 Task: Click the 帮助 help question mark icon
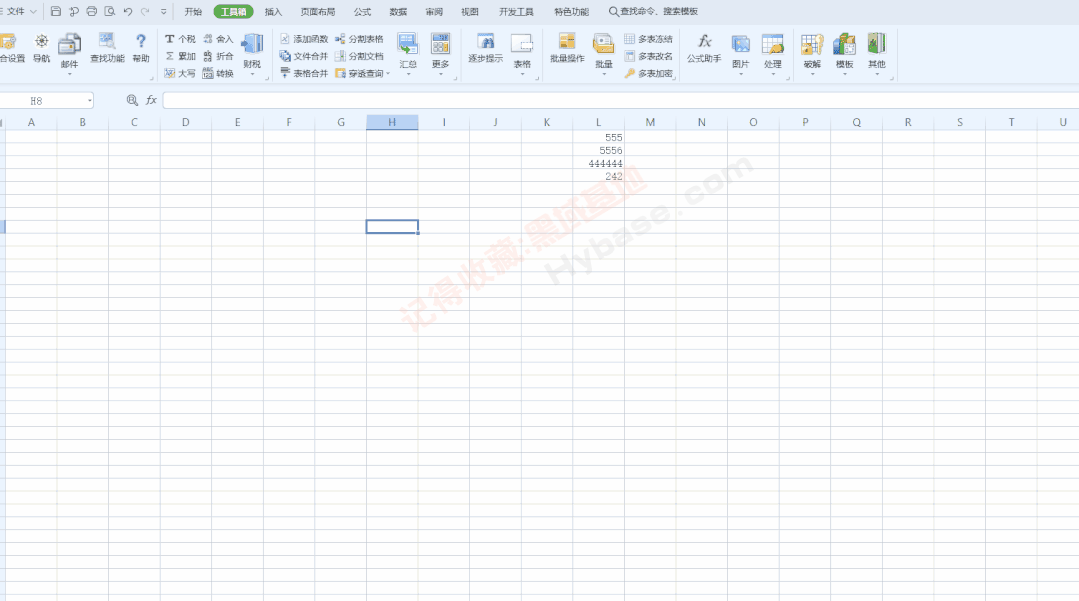click(140, 48)
